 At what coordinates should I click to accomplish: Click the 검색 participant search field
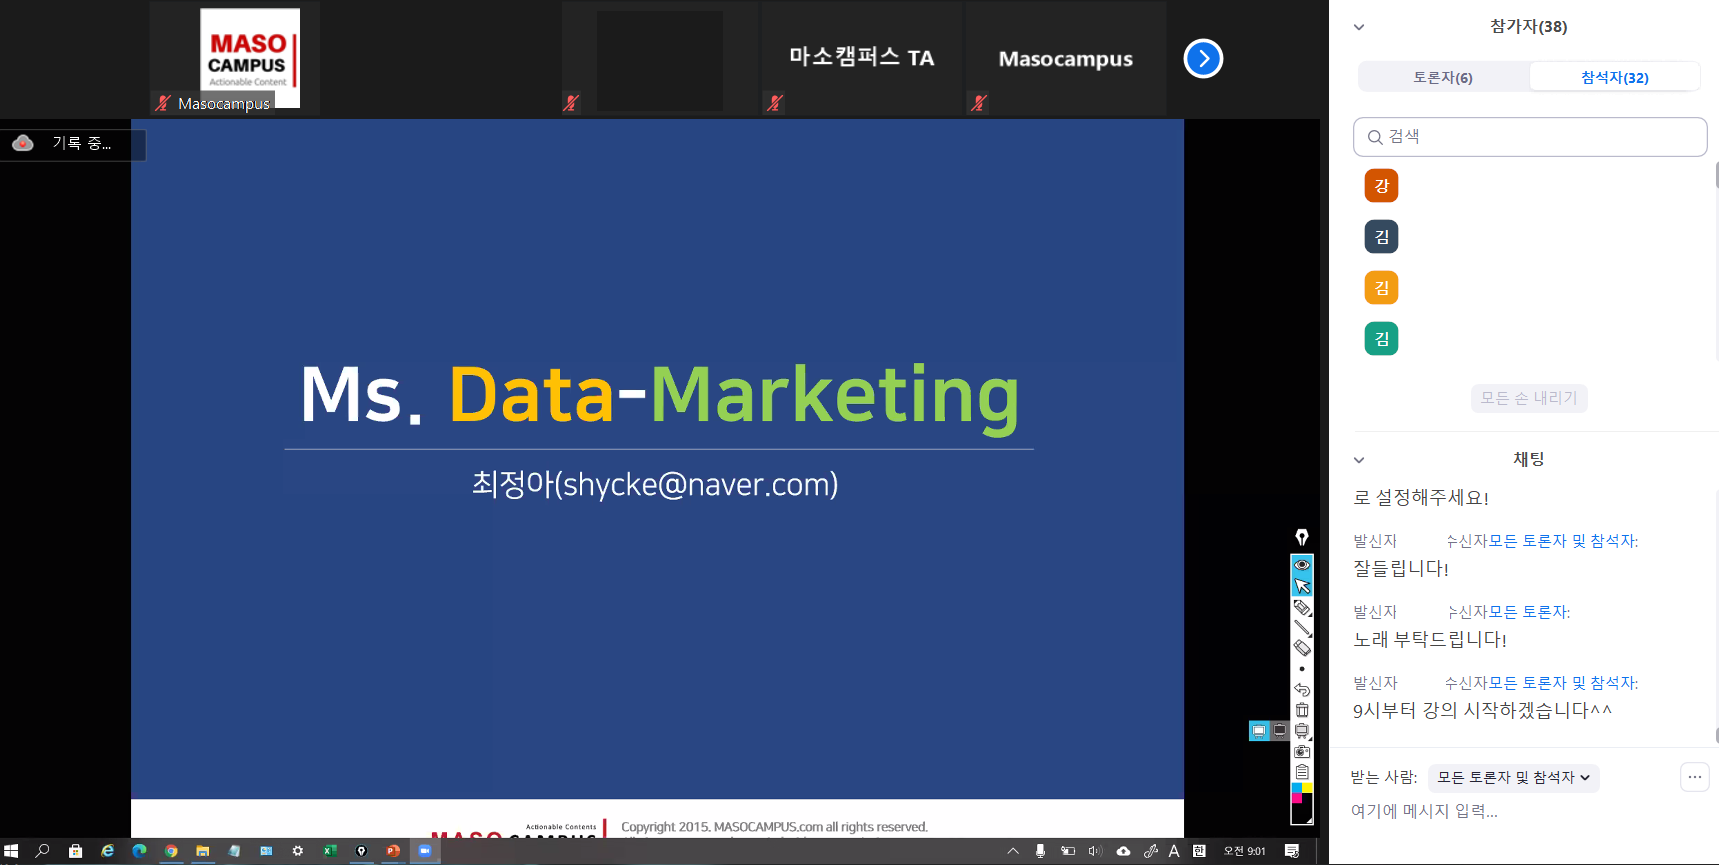coord(1530,137)
